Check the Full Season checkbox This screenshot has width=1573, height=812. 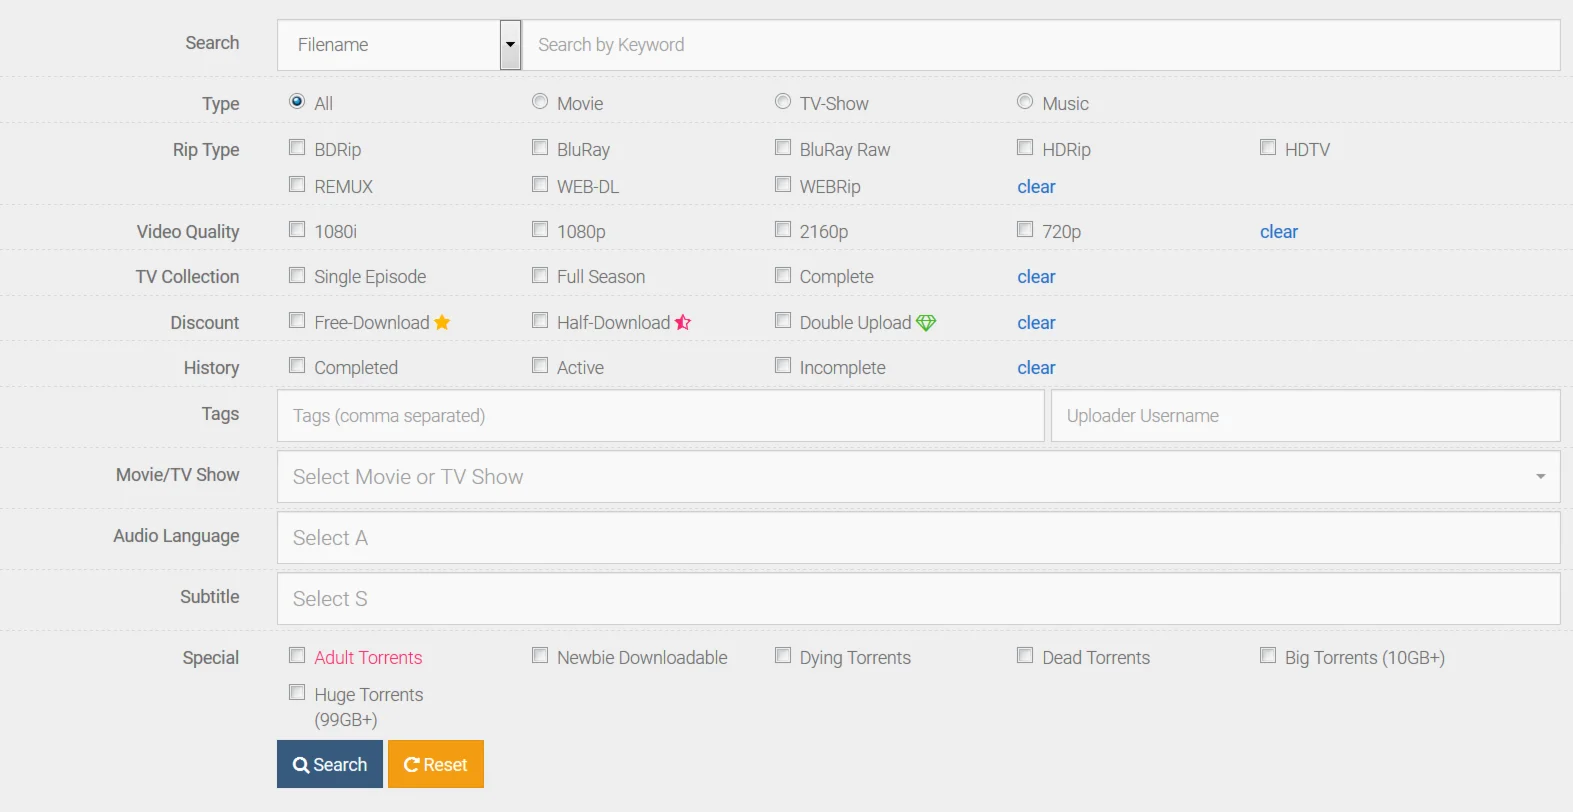[x=540, y=275]
